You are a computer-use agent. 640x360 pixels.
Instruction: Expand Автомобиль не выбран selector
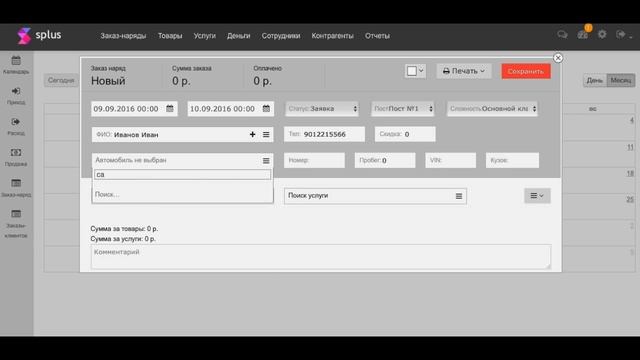click(182, 160)
